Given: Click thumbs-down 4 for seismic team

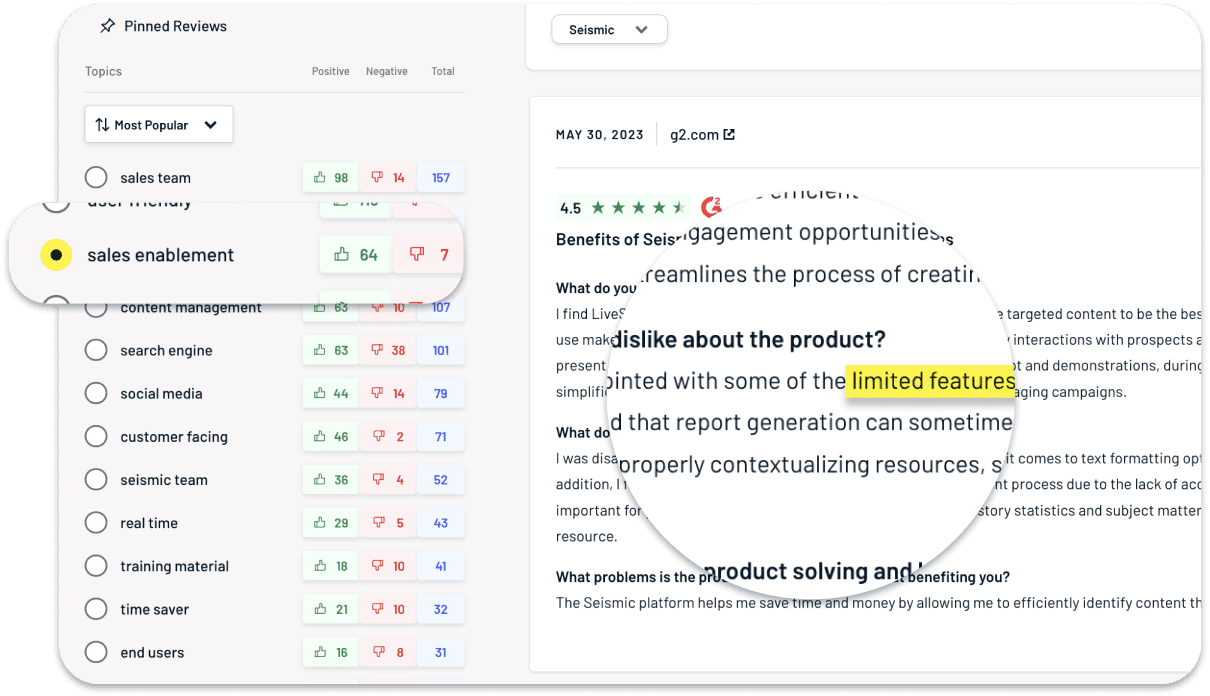Looking at the screenshot, I should click(x=388, y=480).
